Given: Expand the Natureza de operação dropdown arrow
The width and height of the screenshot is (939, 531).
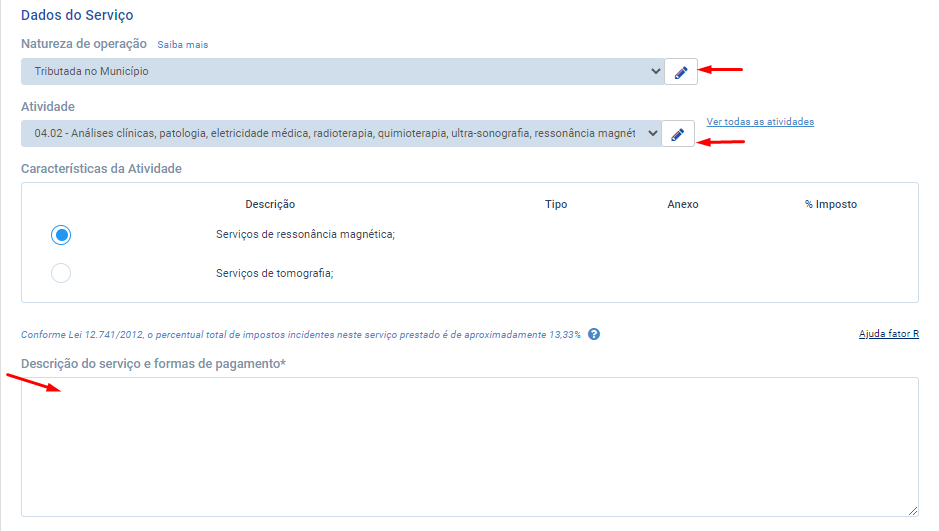Looking at the screenshot, I should [x=653, y=72].
